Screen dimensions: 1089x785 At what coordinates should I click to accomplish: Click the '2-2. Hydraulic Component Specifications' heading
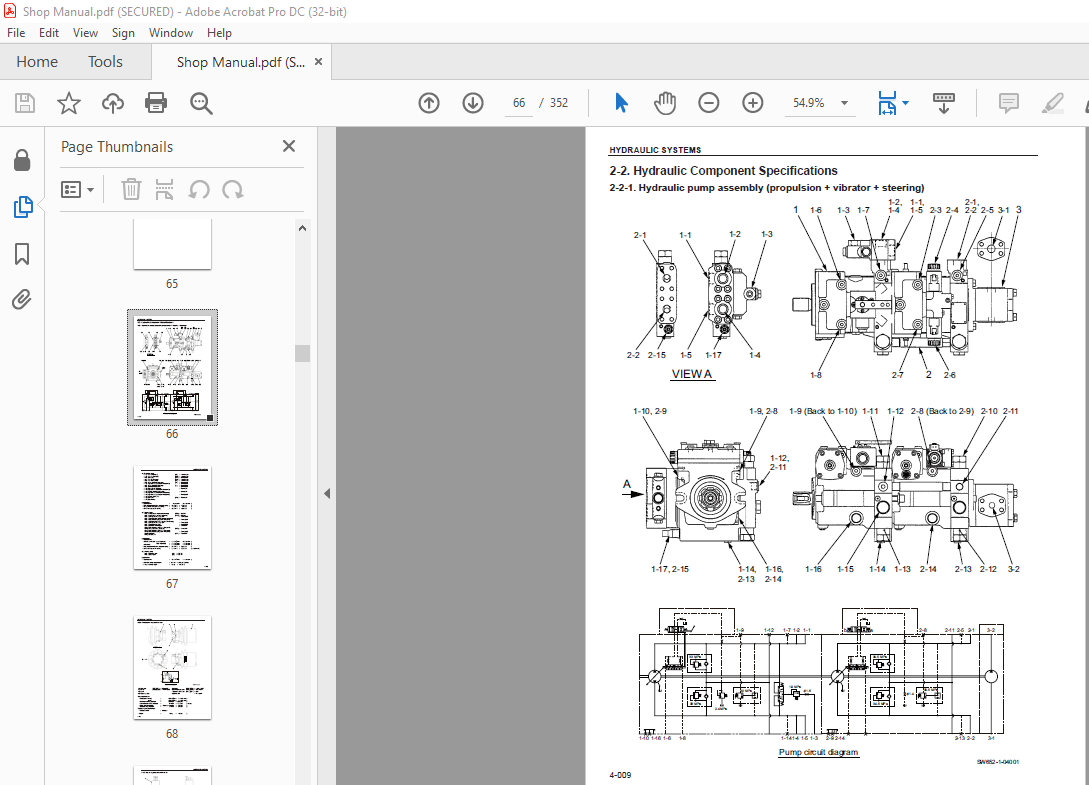(723, 171)
